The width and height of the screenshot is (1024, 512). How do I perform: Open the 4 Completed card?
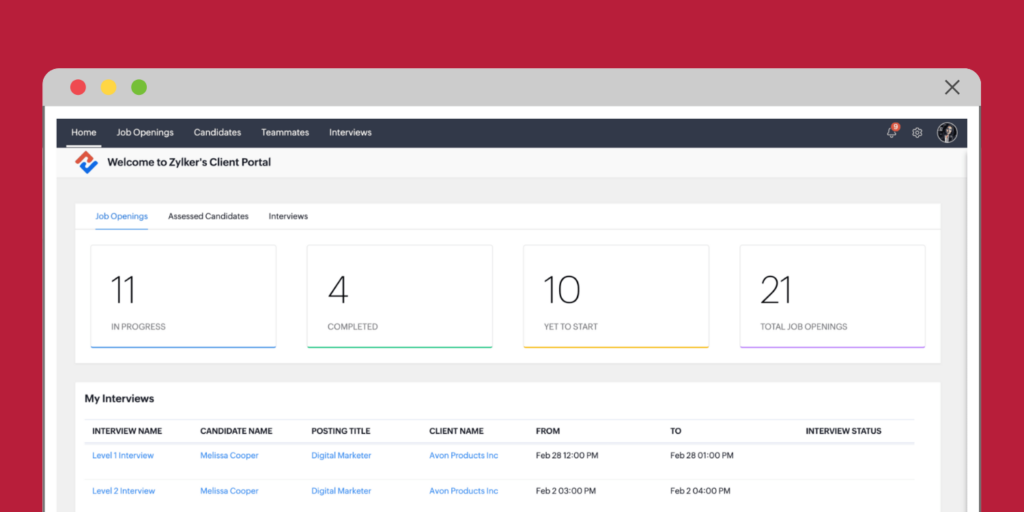(400, 296)
